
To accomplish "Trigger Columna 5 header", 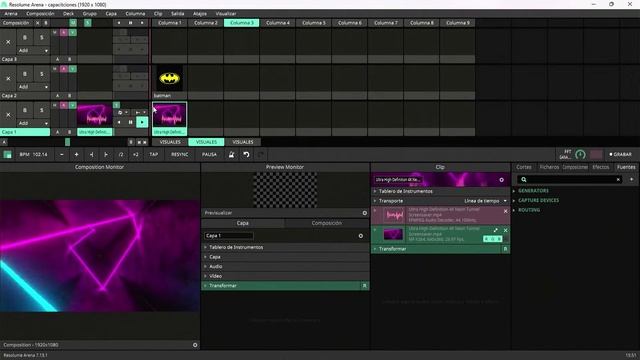I will pyautogui.click(x=313, y=23).
